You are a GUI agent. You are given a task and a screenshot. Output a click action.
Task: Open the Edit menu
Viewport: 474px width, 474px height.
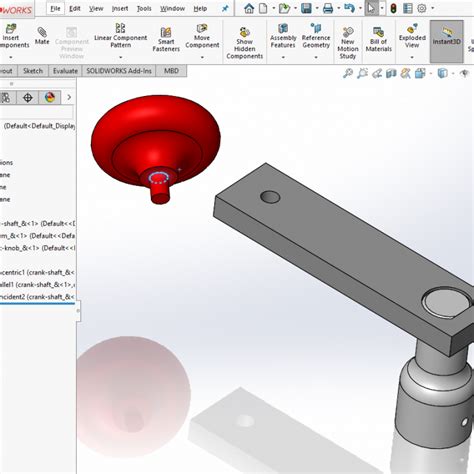pos(75,9)
